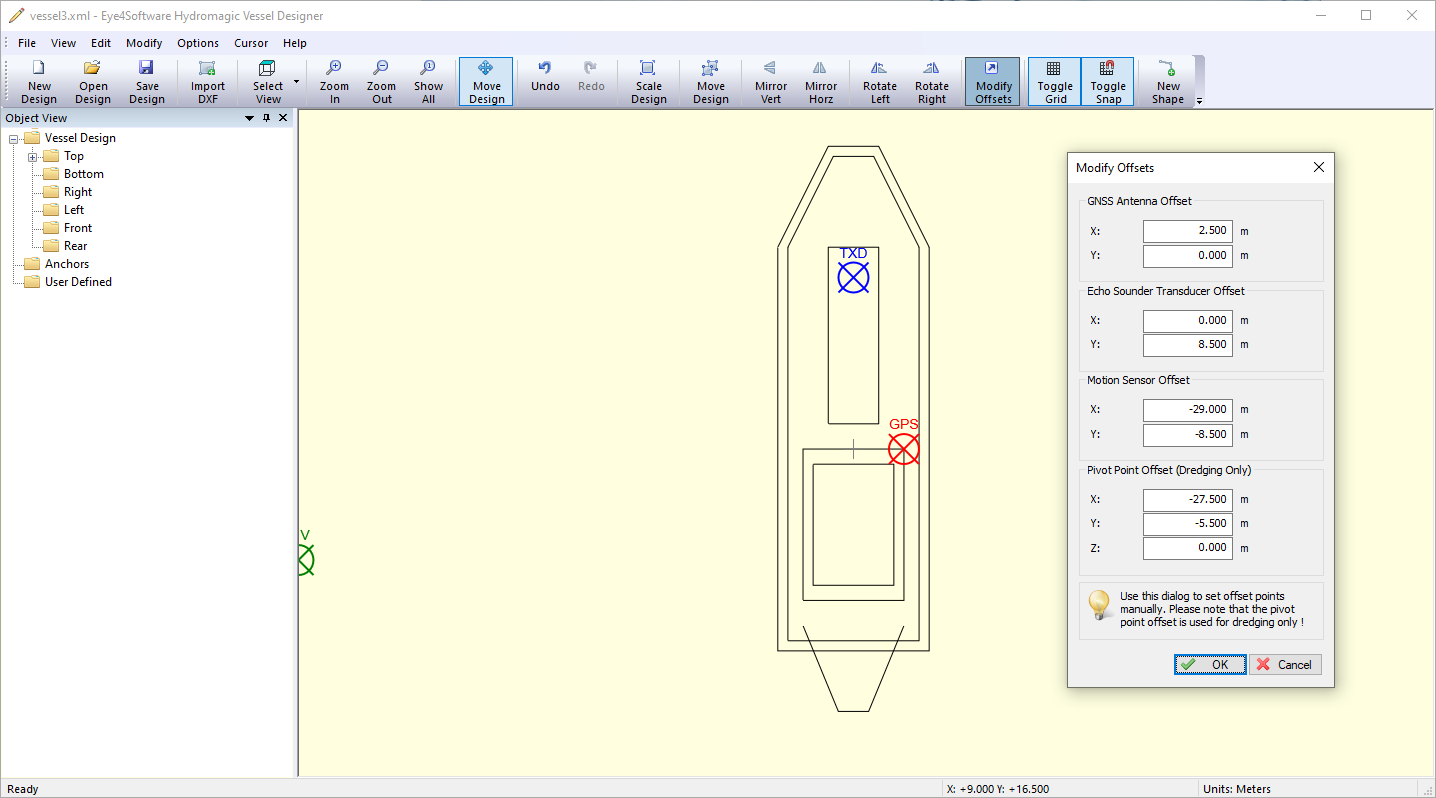
Task: Cancel the Modify Offsets dialog
Action: [1285, 664]
